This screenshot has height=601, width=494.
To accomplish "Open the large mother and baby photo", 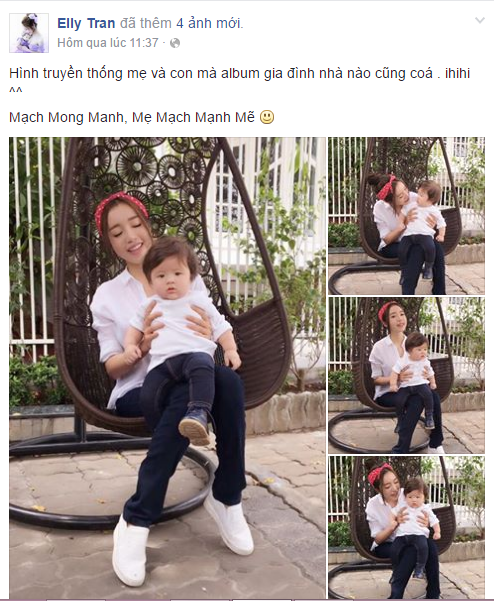I will point(167,367).
